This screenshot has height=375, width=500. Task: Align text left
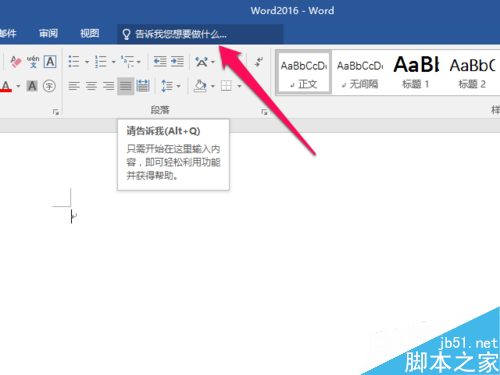[74, 86]
